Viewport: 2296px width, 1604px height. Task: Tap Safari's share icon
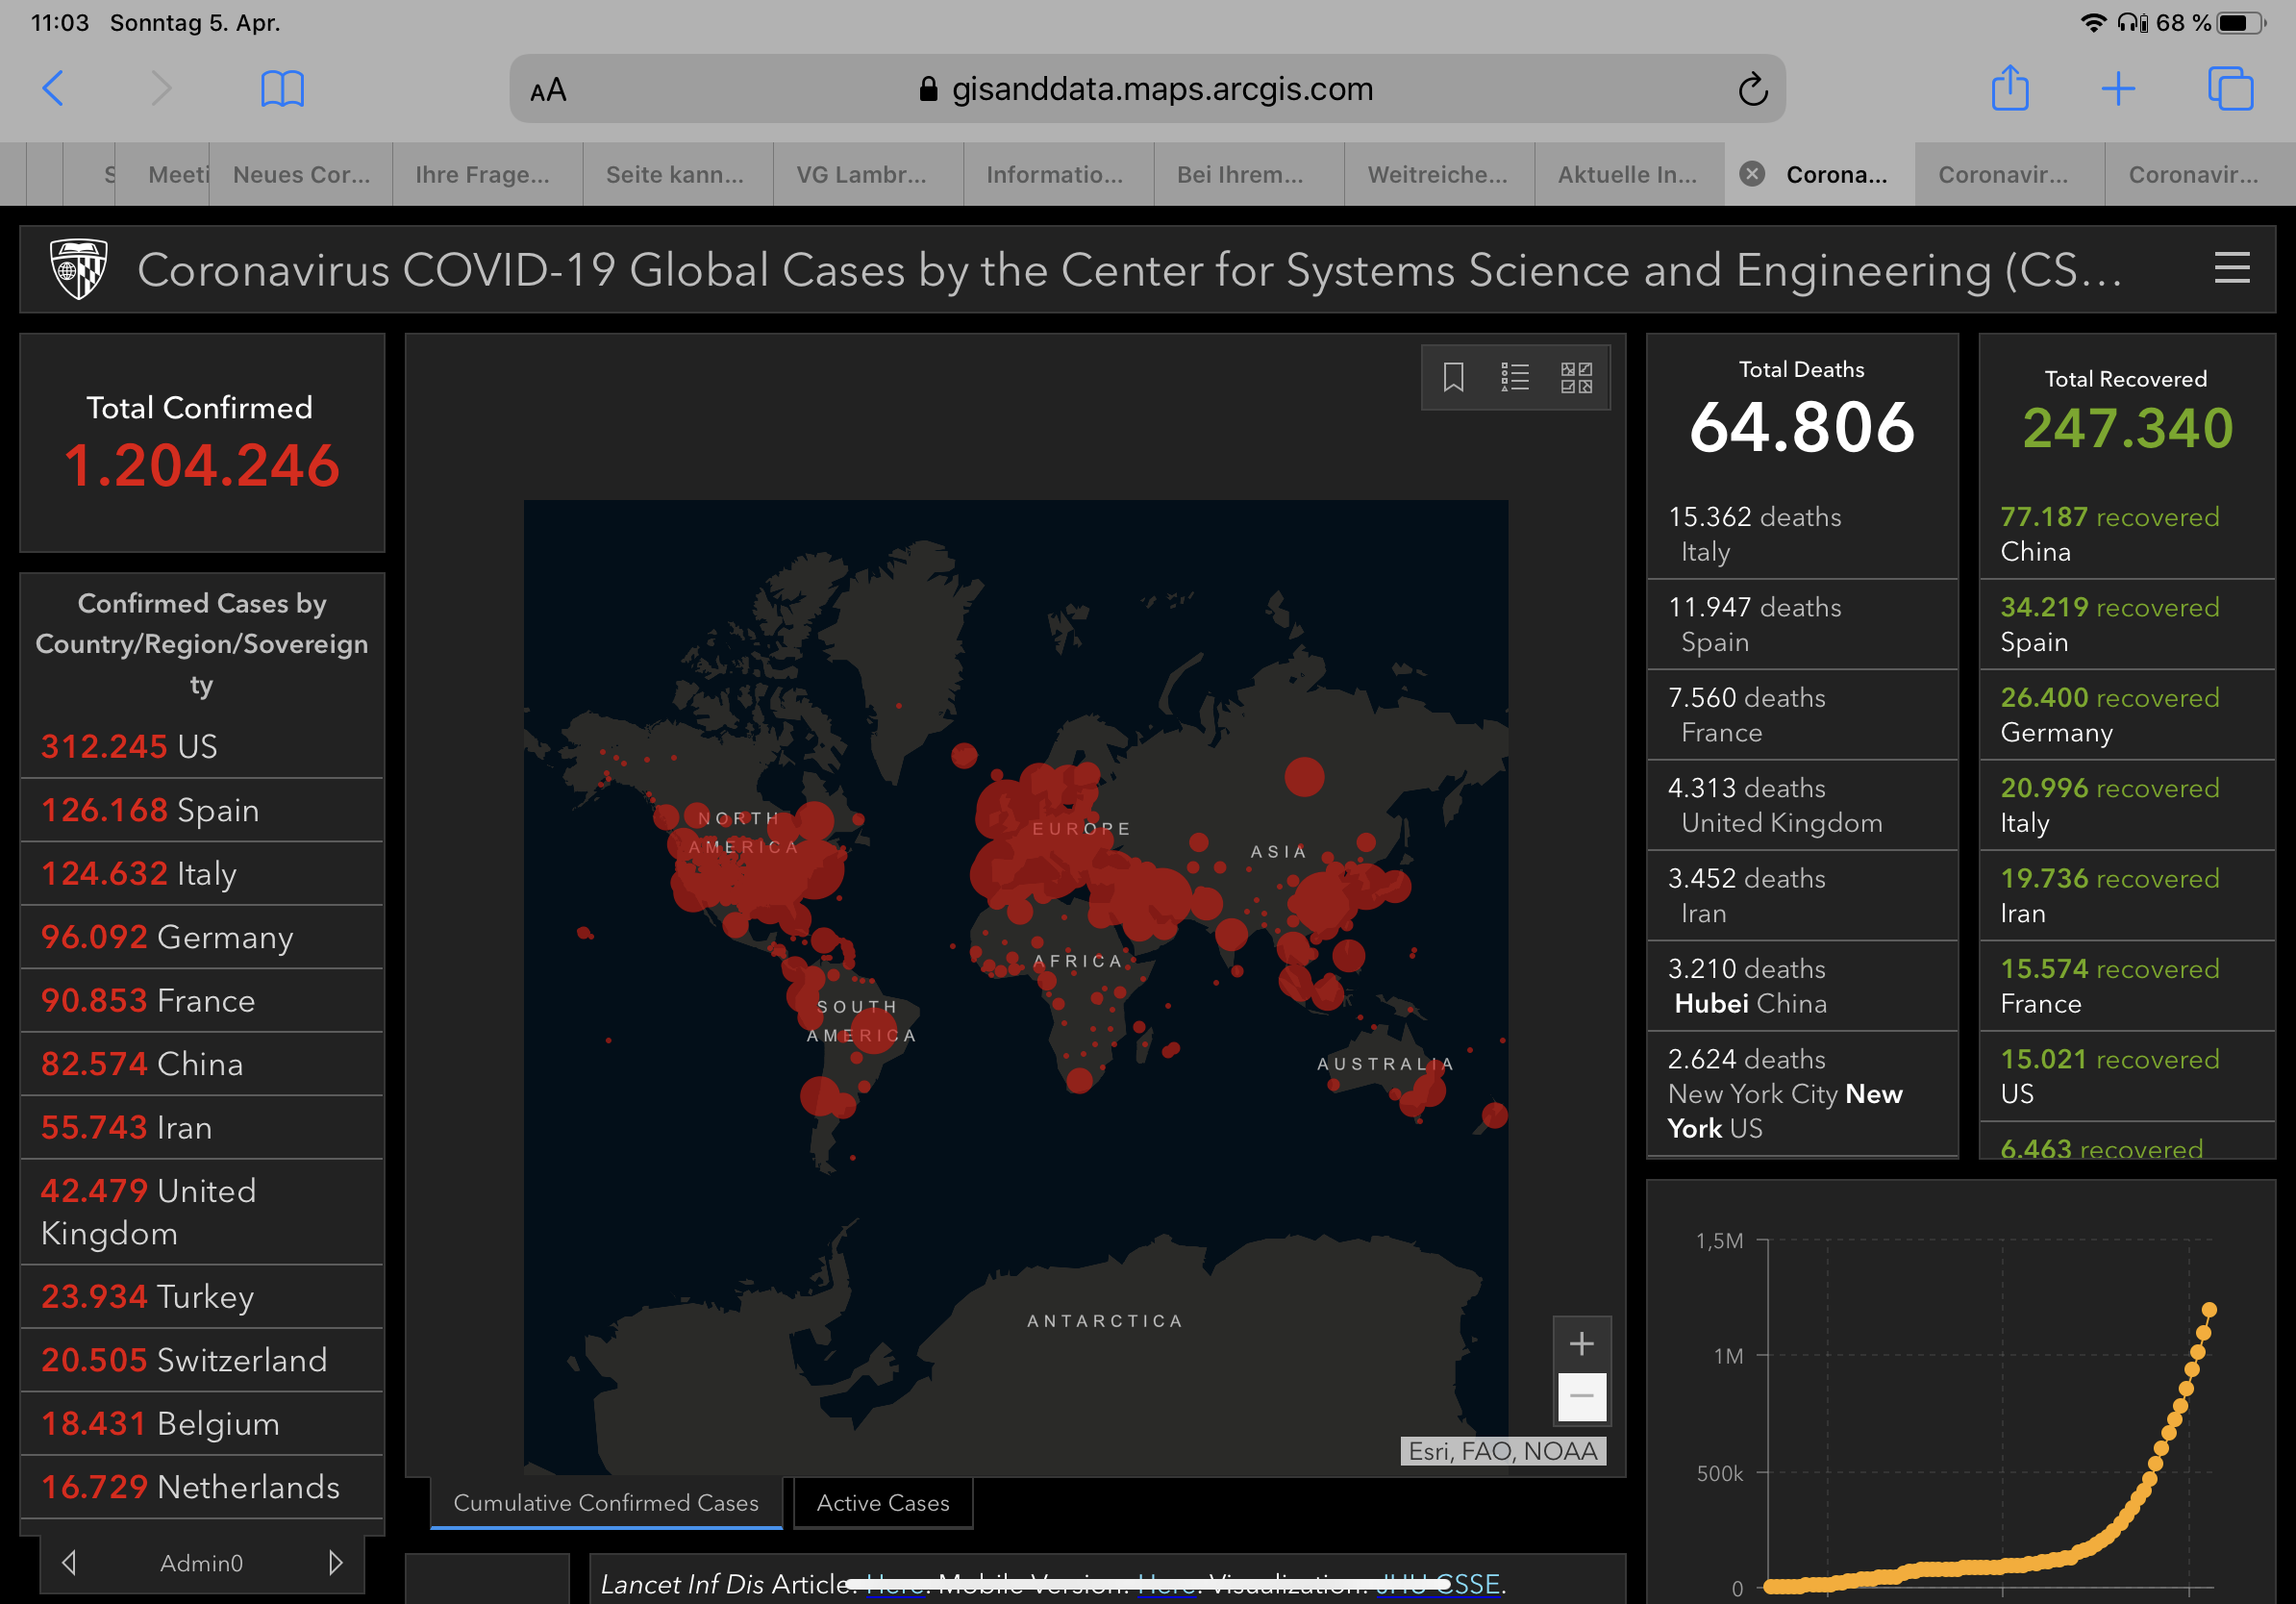point(2009,89)
